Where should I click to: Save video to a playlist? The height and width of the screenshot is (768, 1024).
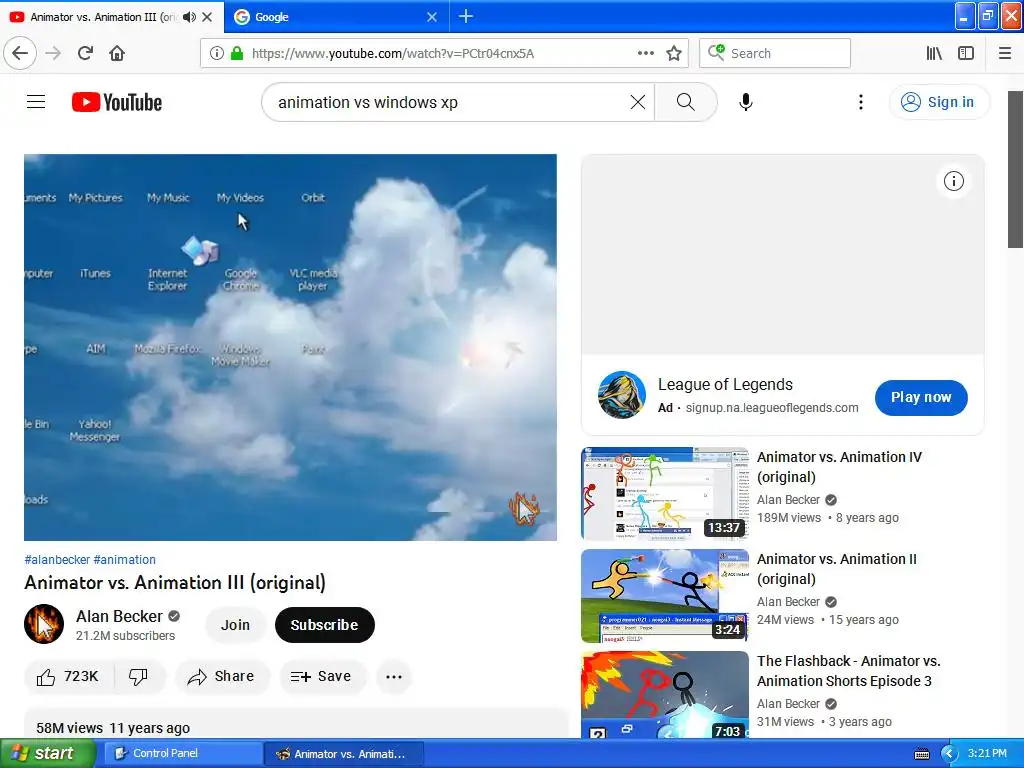coord(322,677)
